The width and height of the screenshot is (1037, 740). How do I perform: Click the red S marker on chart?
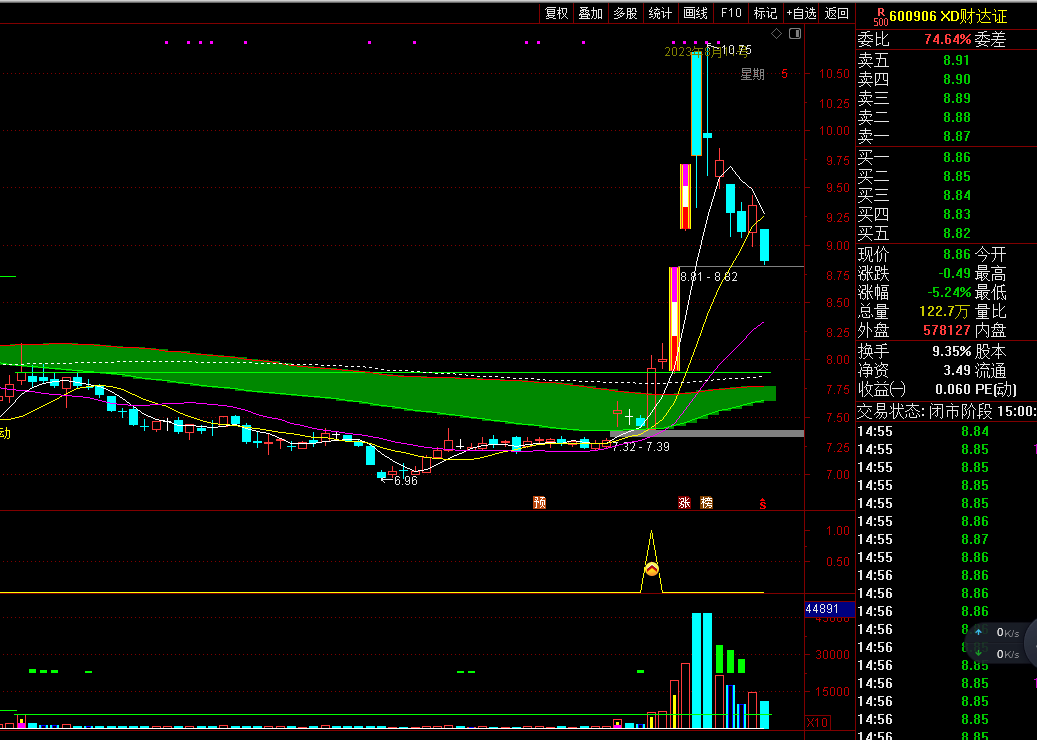(763, 503)
